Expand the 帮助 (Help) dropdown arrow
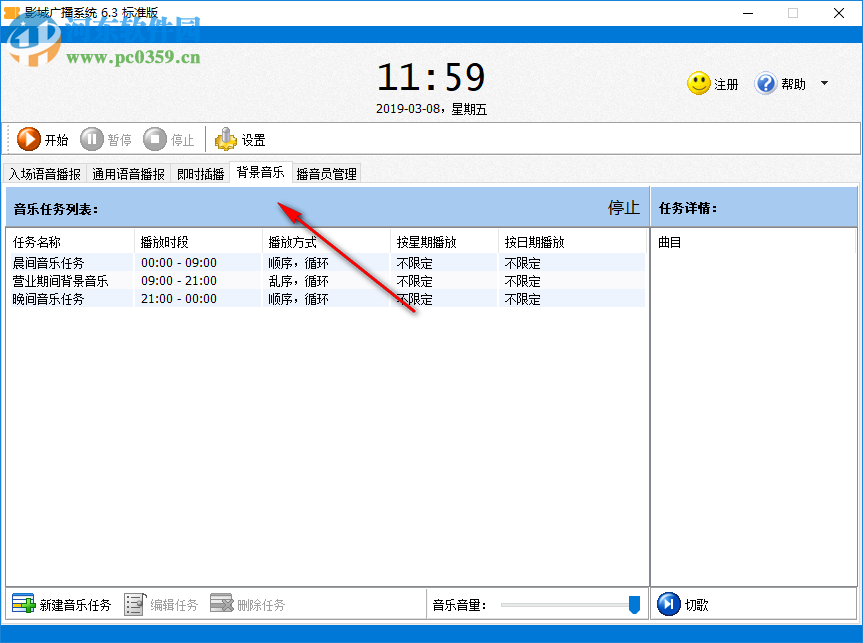This screenshot has height=643, width=863. pos(824,84)
